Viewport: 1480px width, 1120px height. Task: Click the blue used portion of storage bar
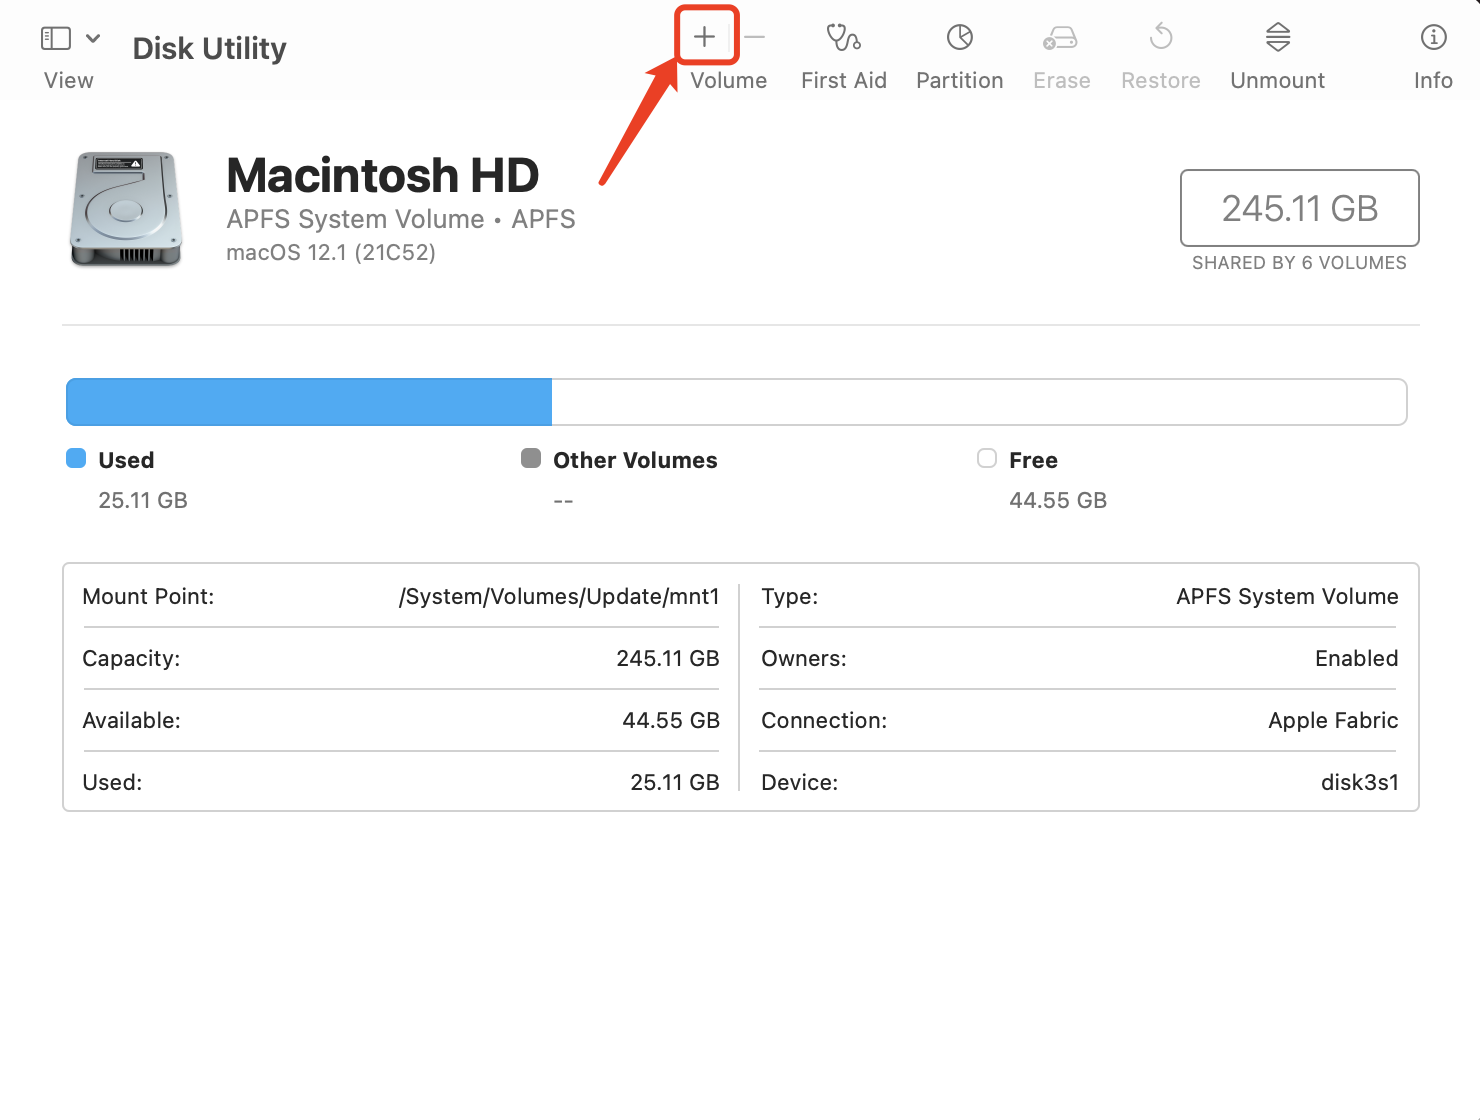(309, 402)
